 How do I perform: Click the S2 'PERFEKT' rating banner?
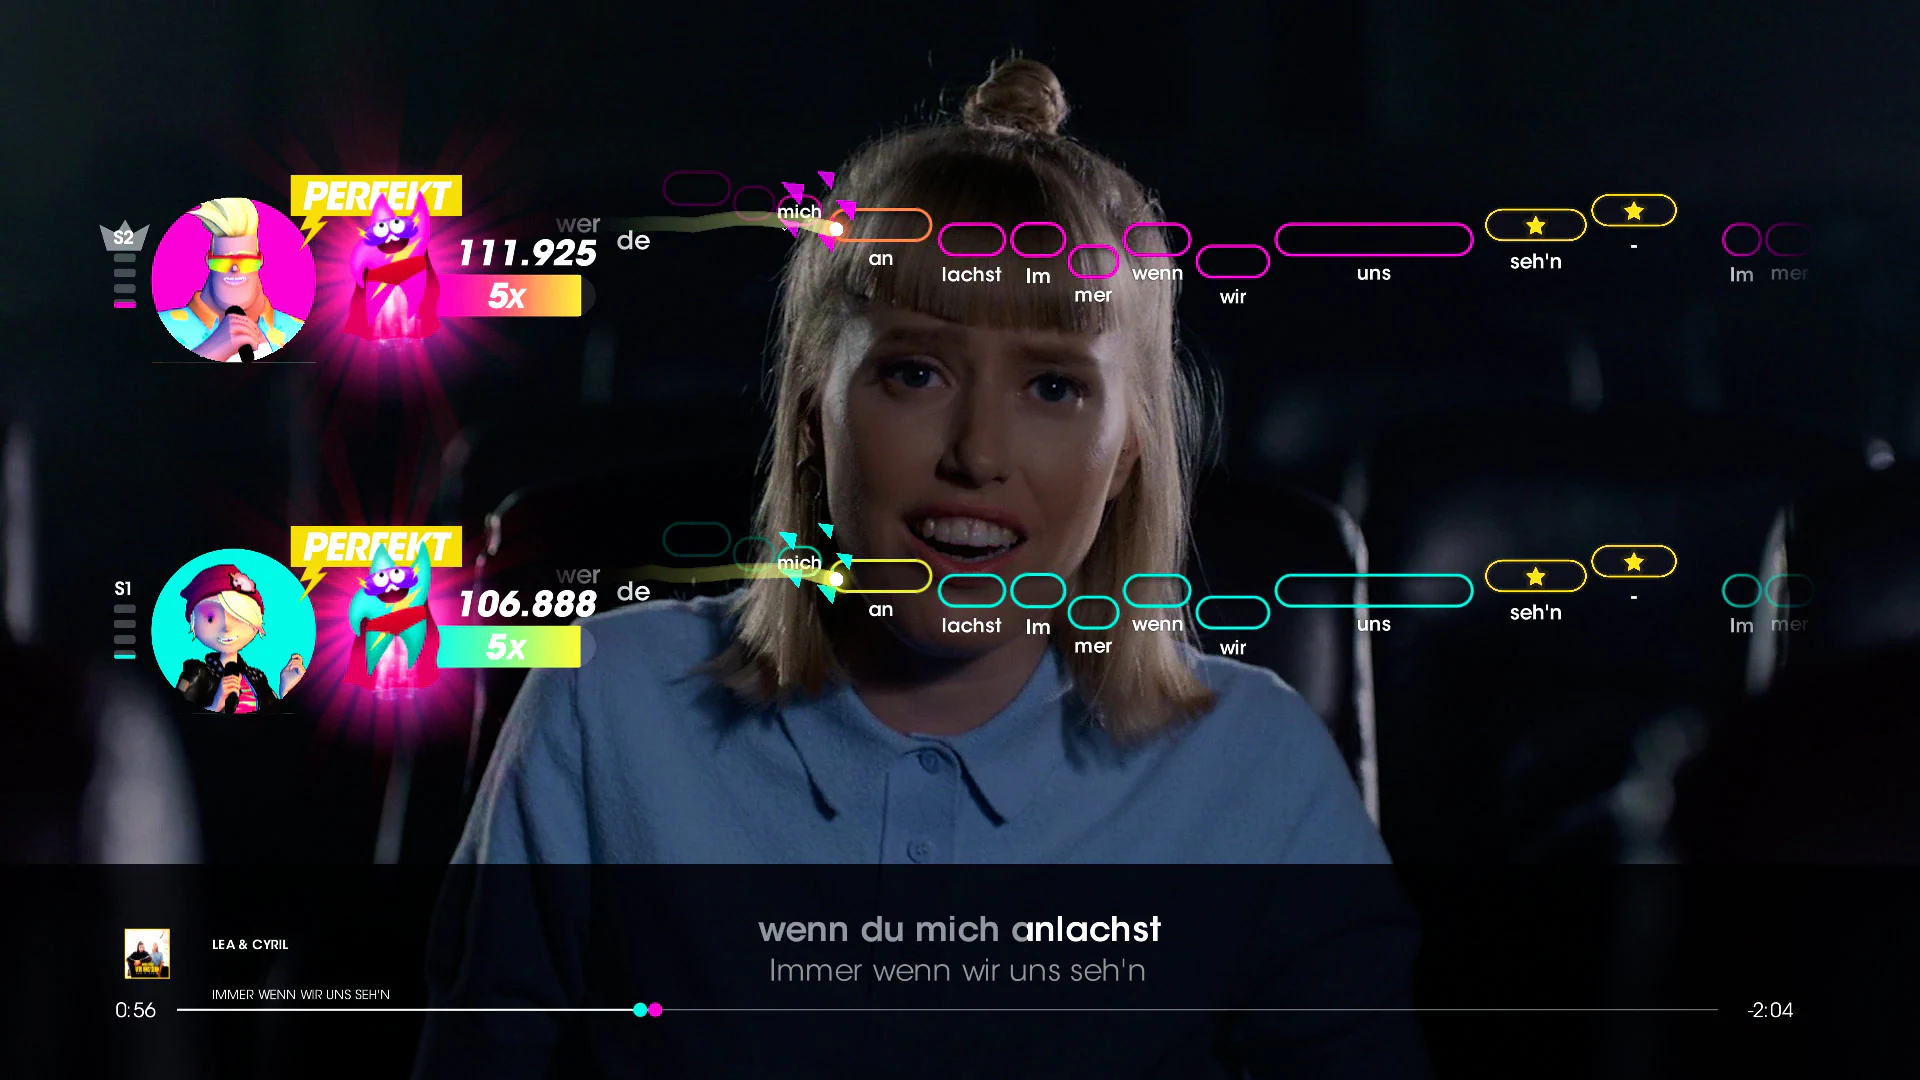(376, 196)
